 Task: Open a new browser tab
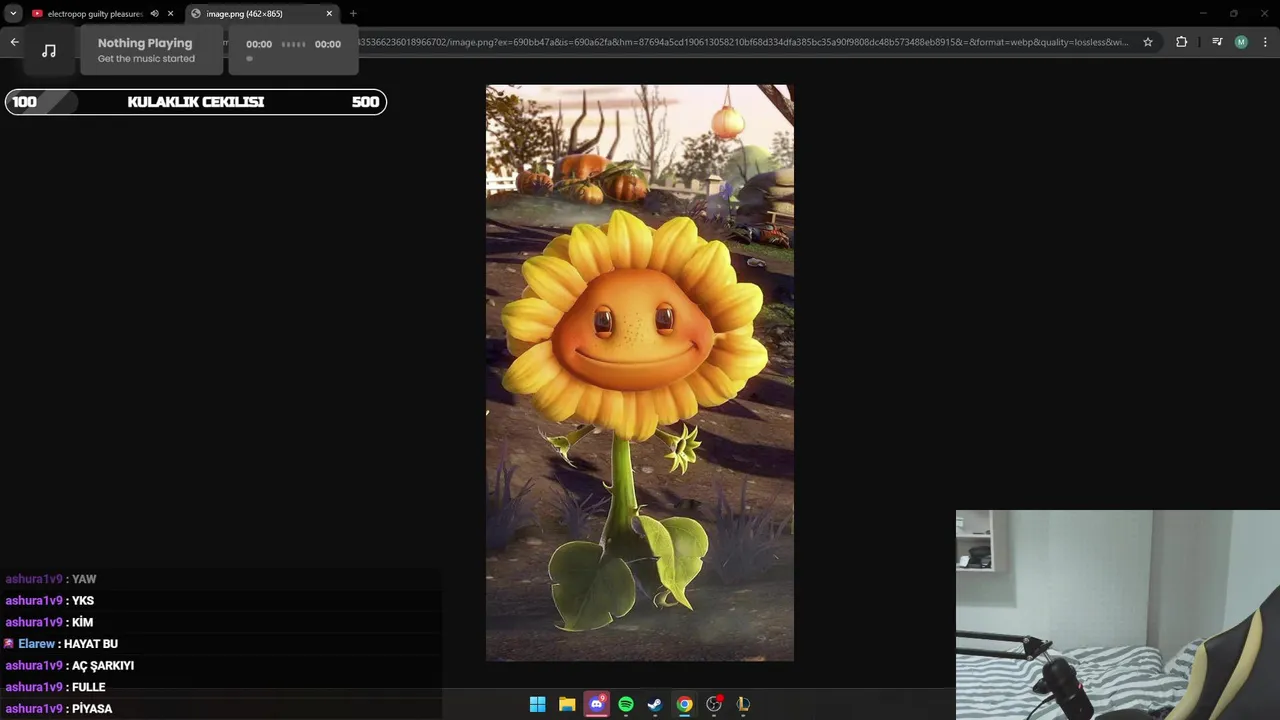click(353, 14)
